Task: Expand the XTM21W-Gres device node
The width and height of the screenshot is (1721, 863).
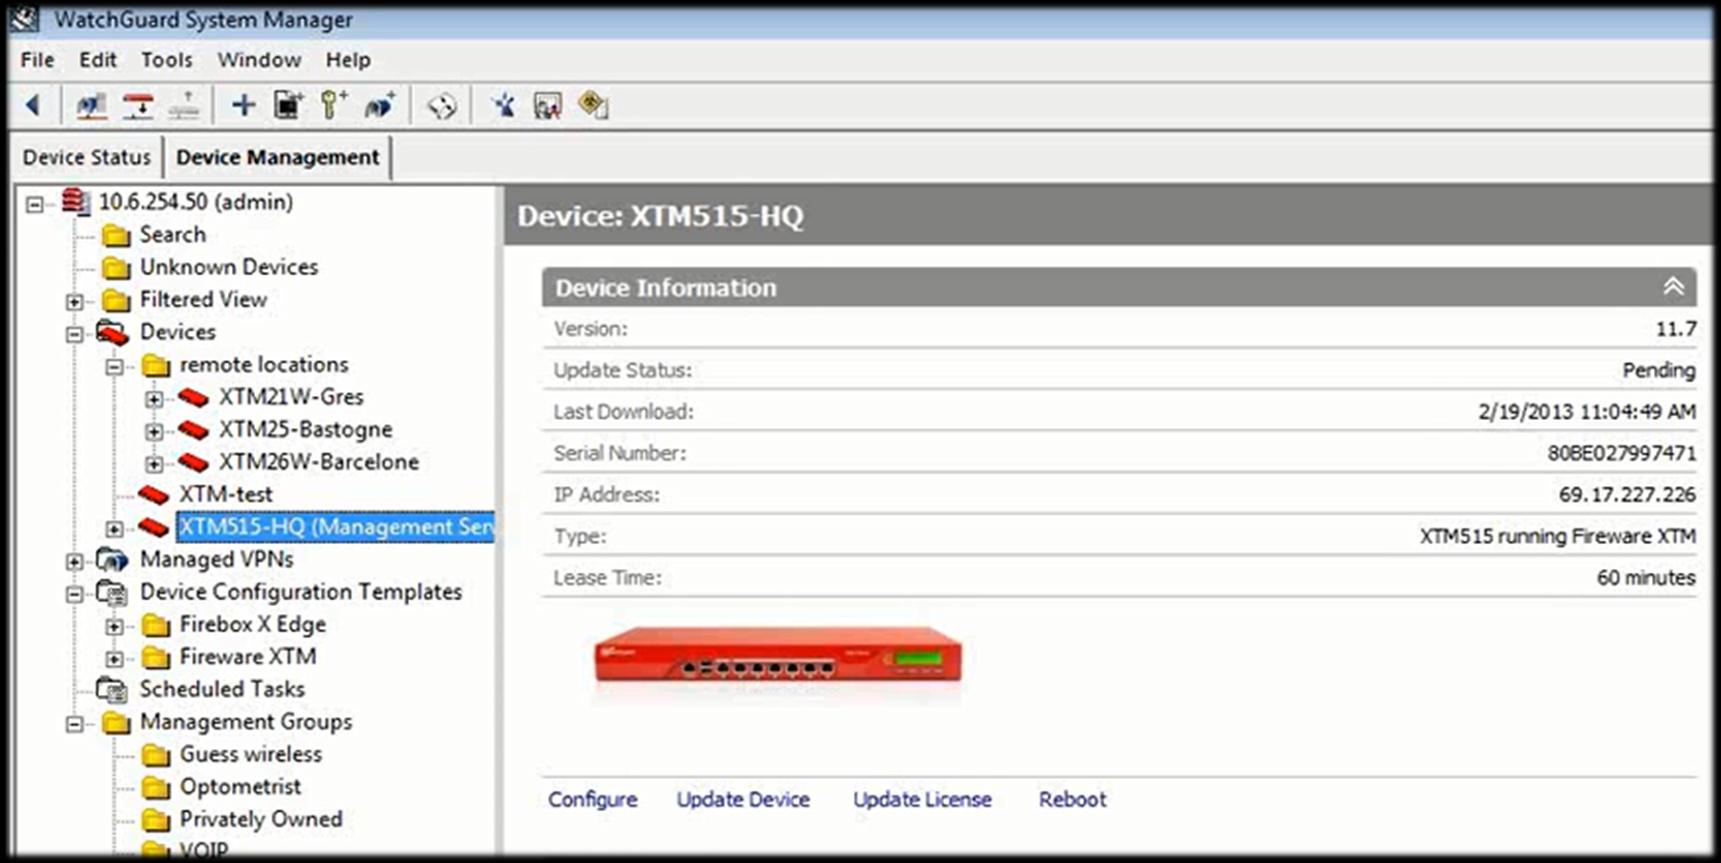Action: [154, 399]
